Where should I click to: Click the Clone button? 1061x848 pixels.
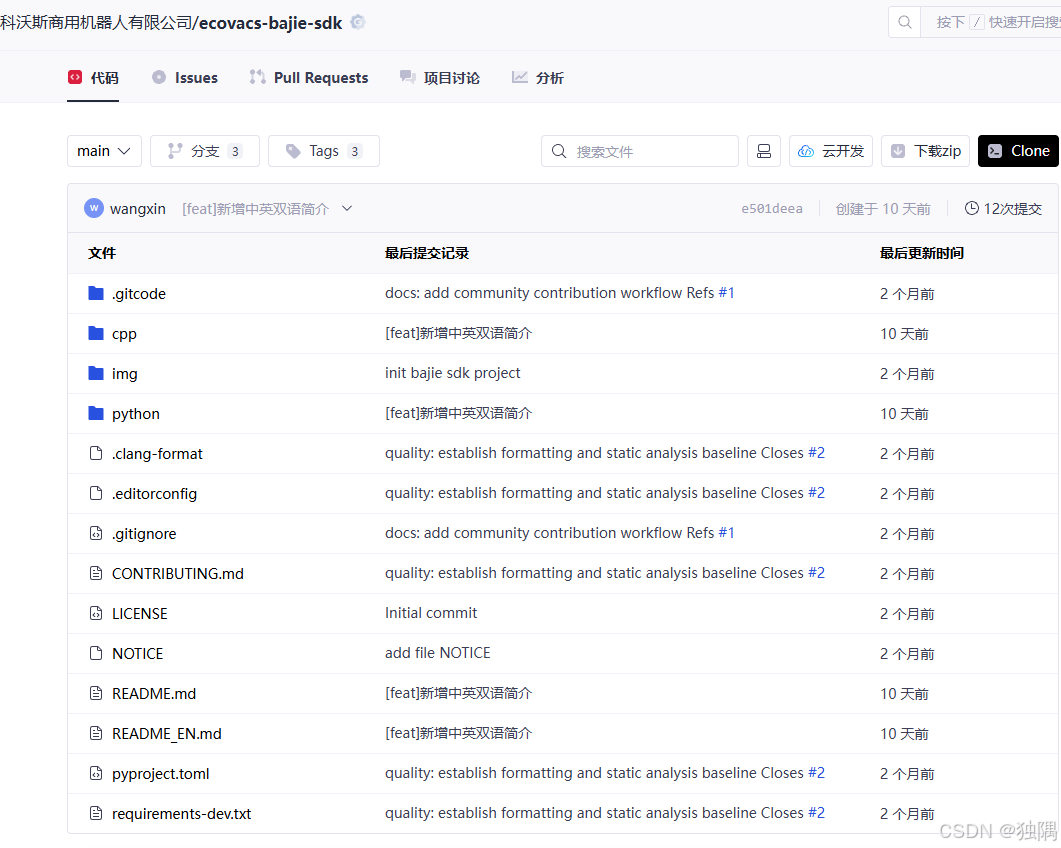[x=1018, y=151]
